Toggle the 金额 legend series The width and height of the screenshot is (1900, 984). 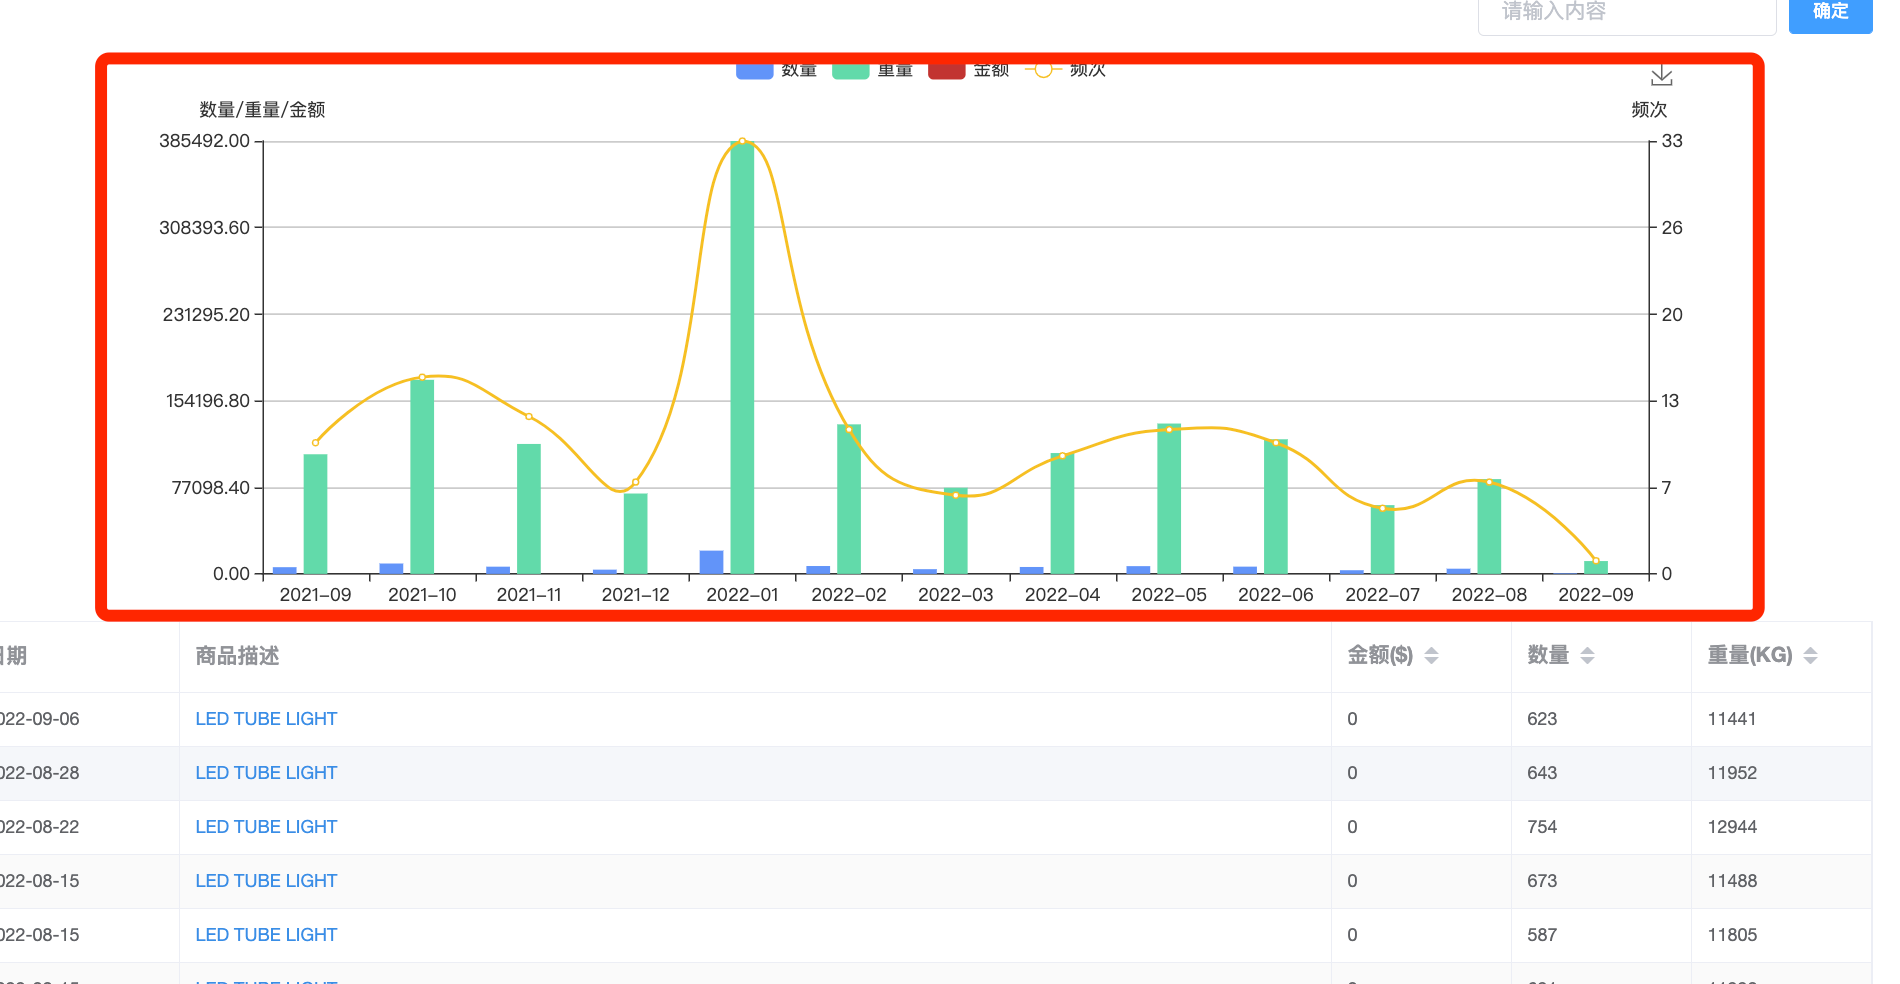point(969,70)
